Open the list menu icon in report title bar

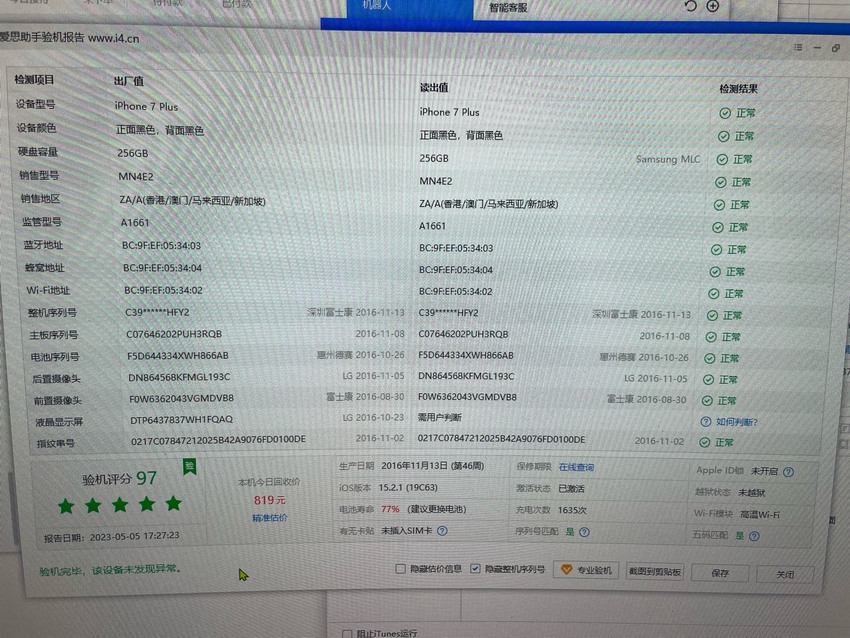(x=798, y=47)
